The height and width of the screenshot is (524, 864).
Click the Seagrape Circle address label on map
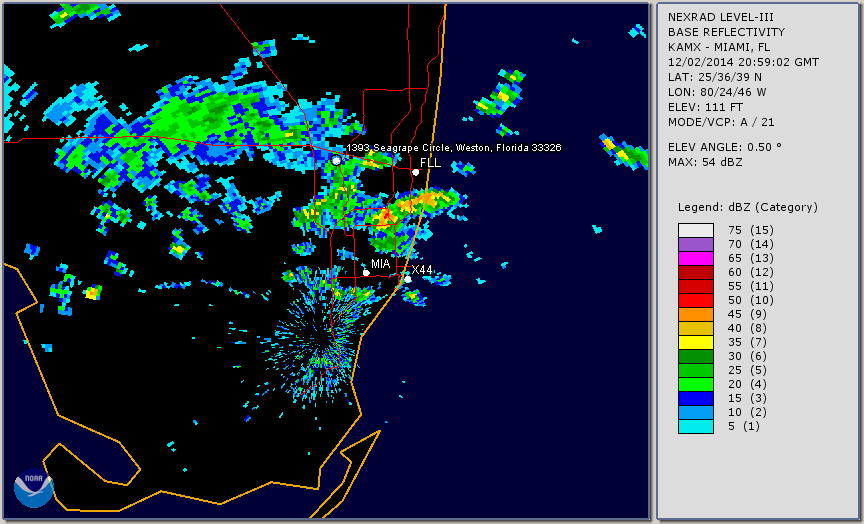pyautogui.click(x=454, y=148)
